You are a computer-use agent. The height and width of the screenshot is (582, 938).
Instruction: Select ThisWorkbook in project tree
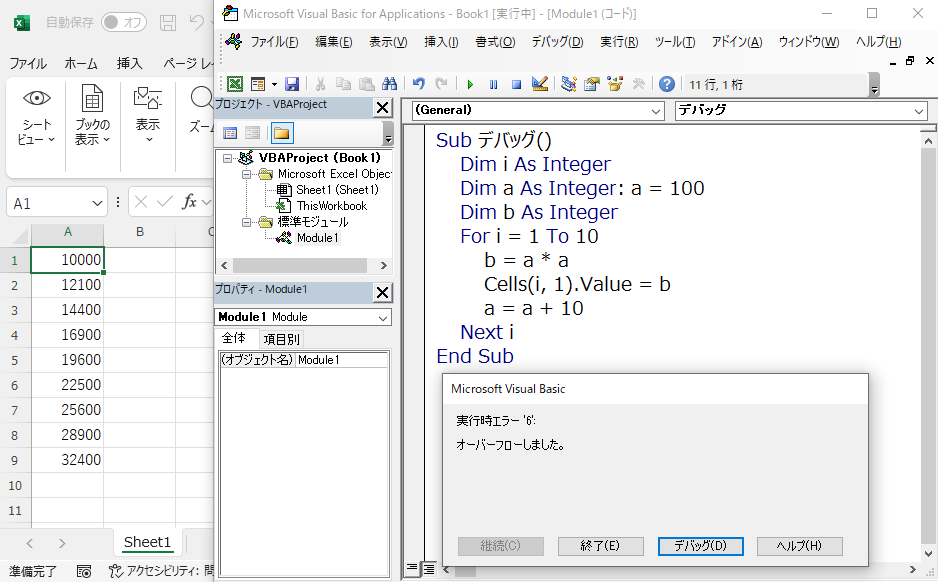[331, 206]
